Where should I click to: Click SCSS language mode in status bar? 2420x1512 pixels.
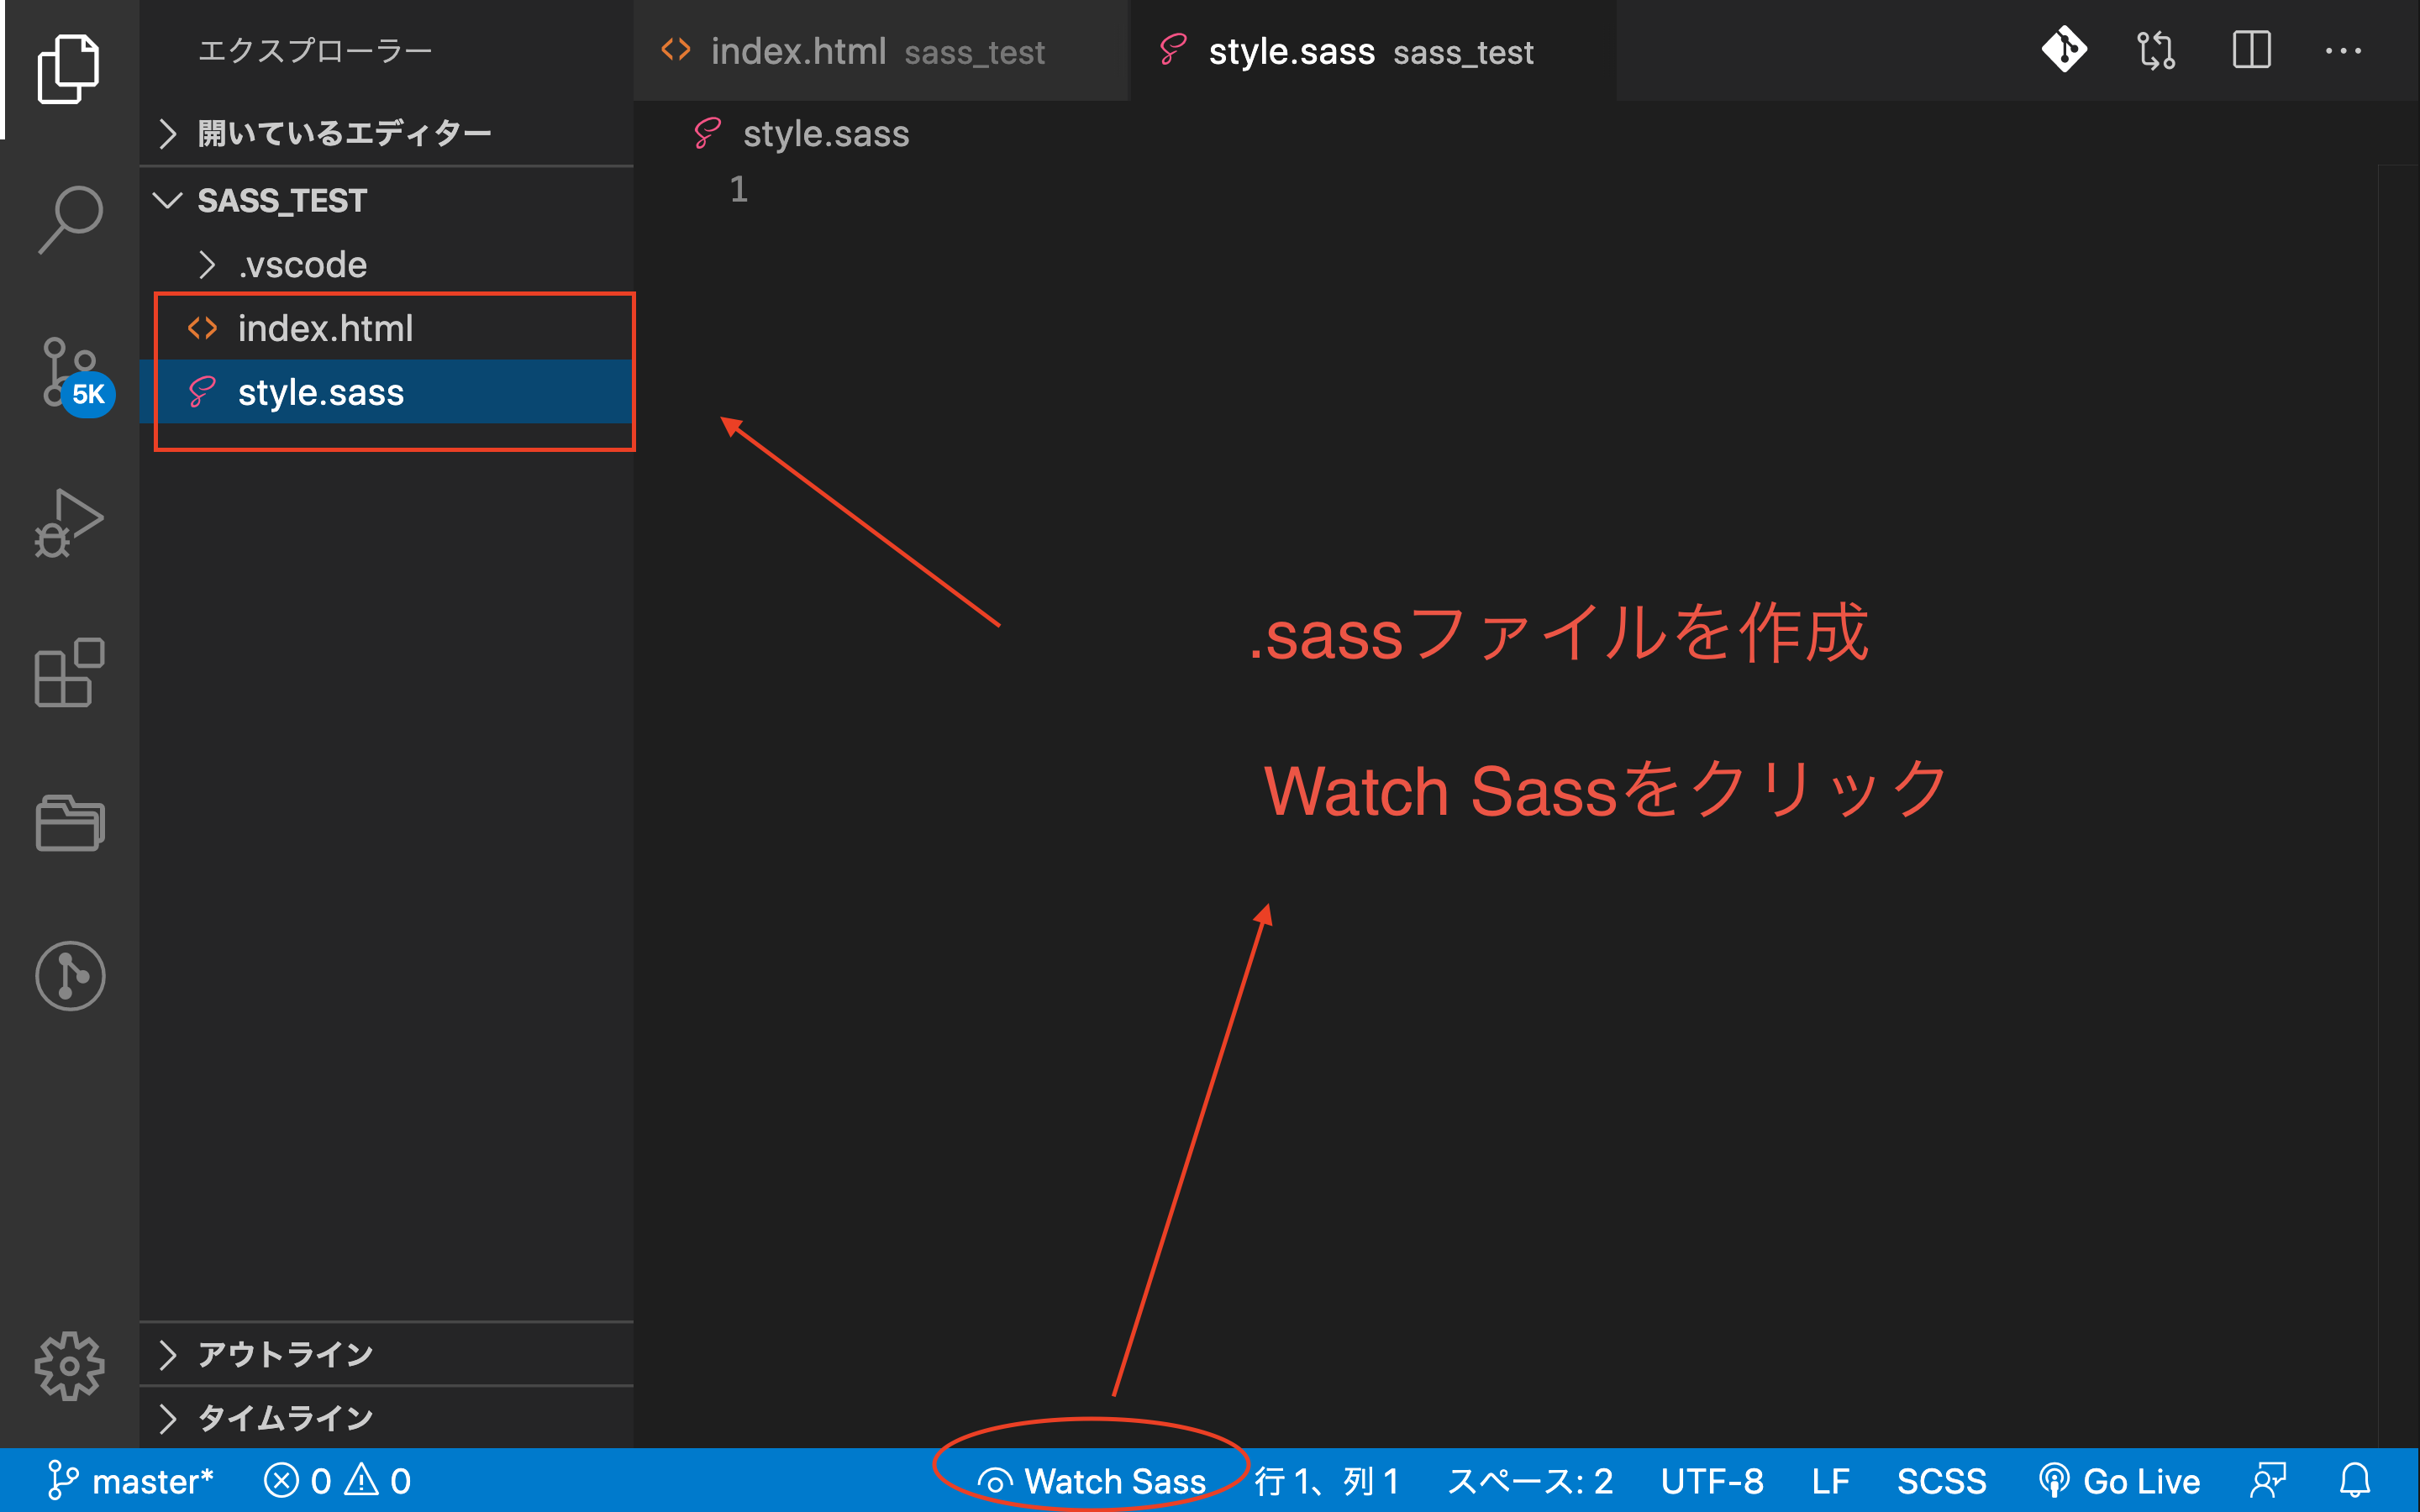[x=1941, y=1481]
